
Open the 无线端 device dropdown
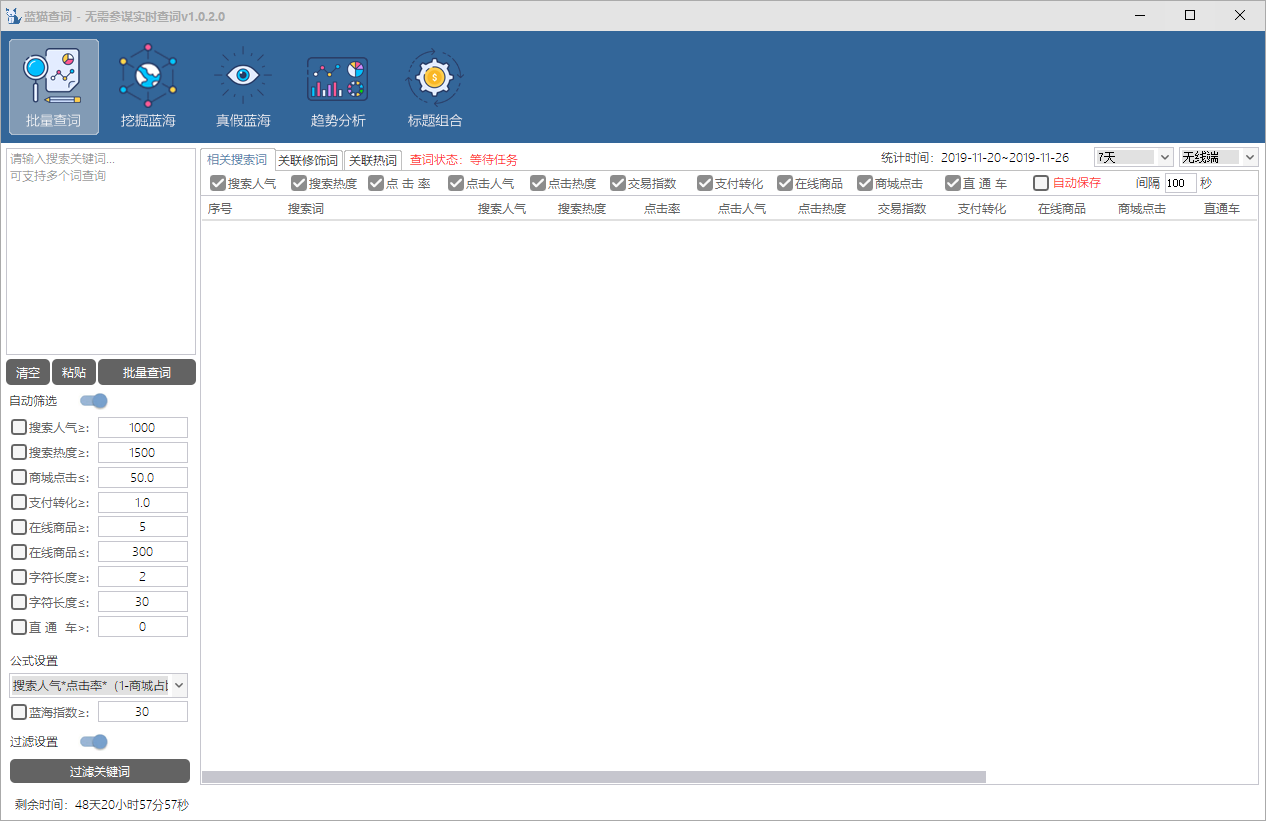pos(1218,157)
